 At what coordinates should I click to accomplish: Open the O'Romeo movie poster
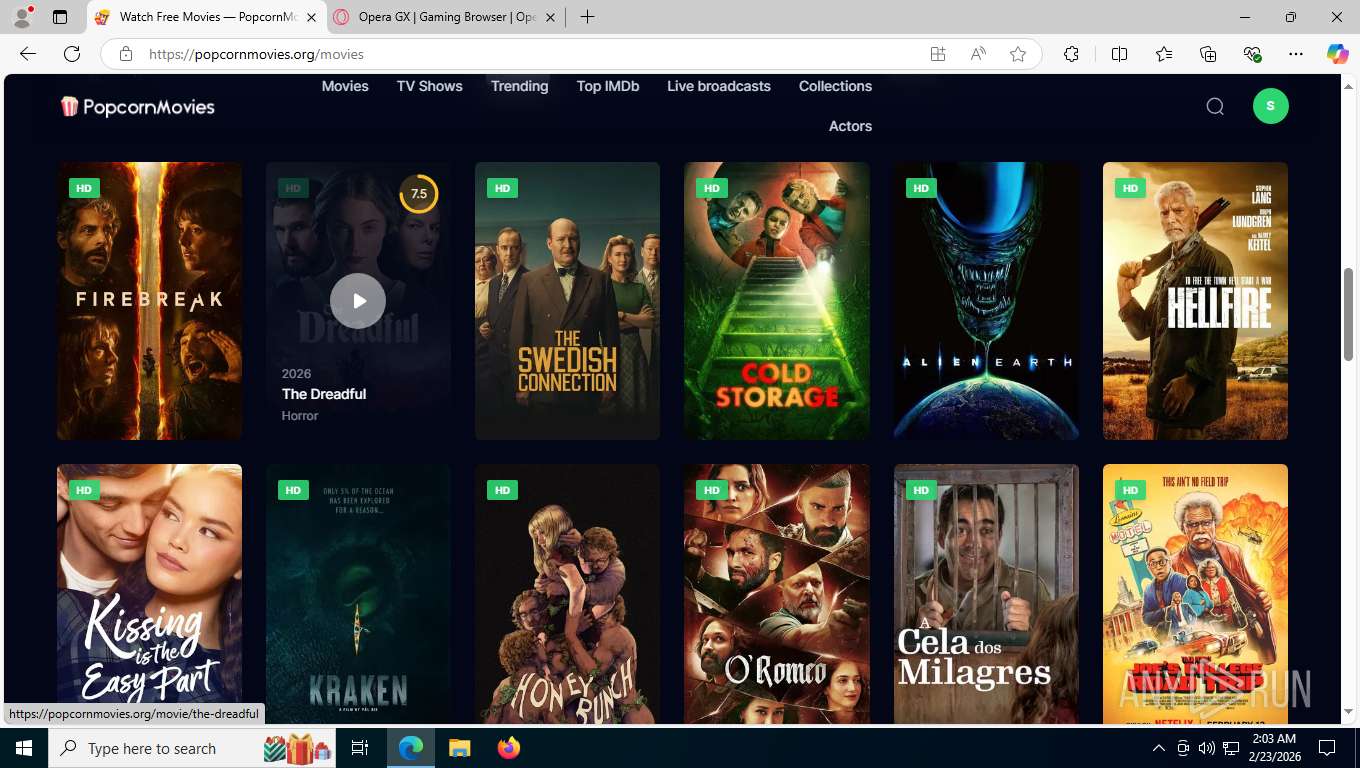777,594
